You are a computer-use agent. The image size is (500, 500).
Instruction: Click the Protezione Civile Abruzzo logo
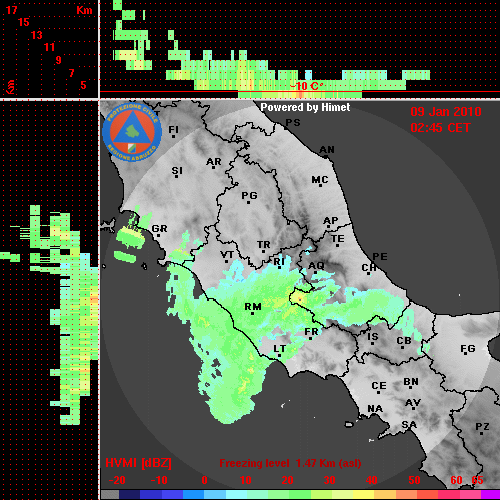pos(132,132)
